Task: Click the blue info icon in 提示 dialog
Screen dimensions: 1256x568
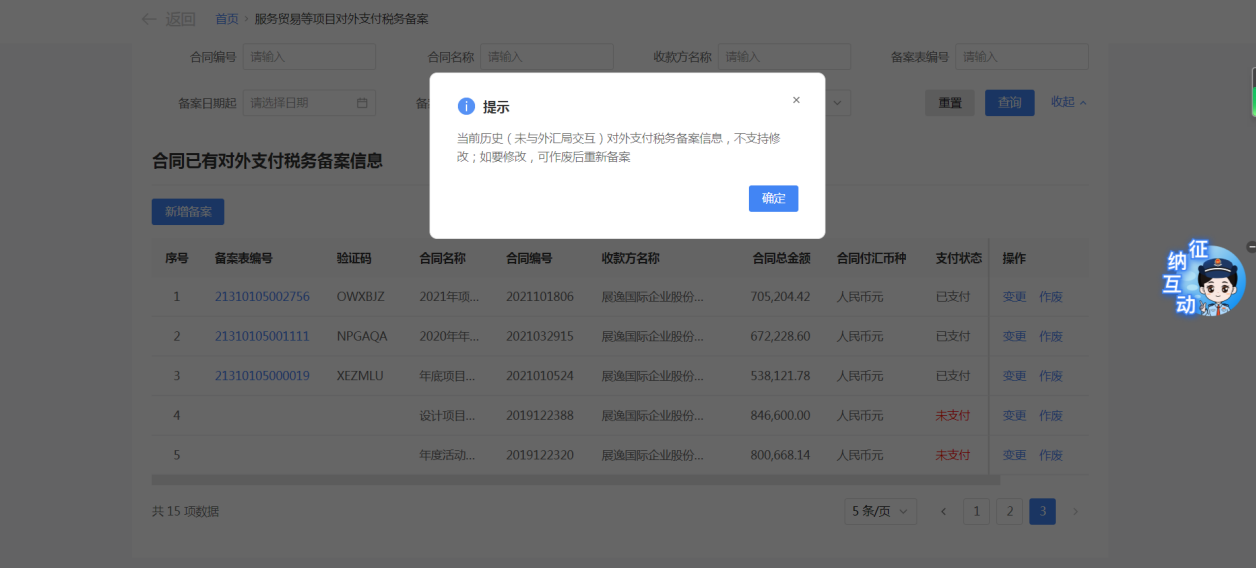Action: click(x=465, y=106)
